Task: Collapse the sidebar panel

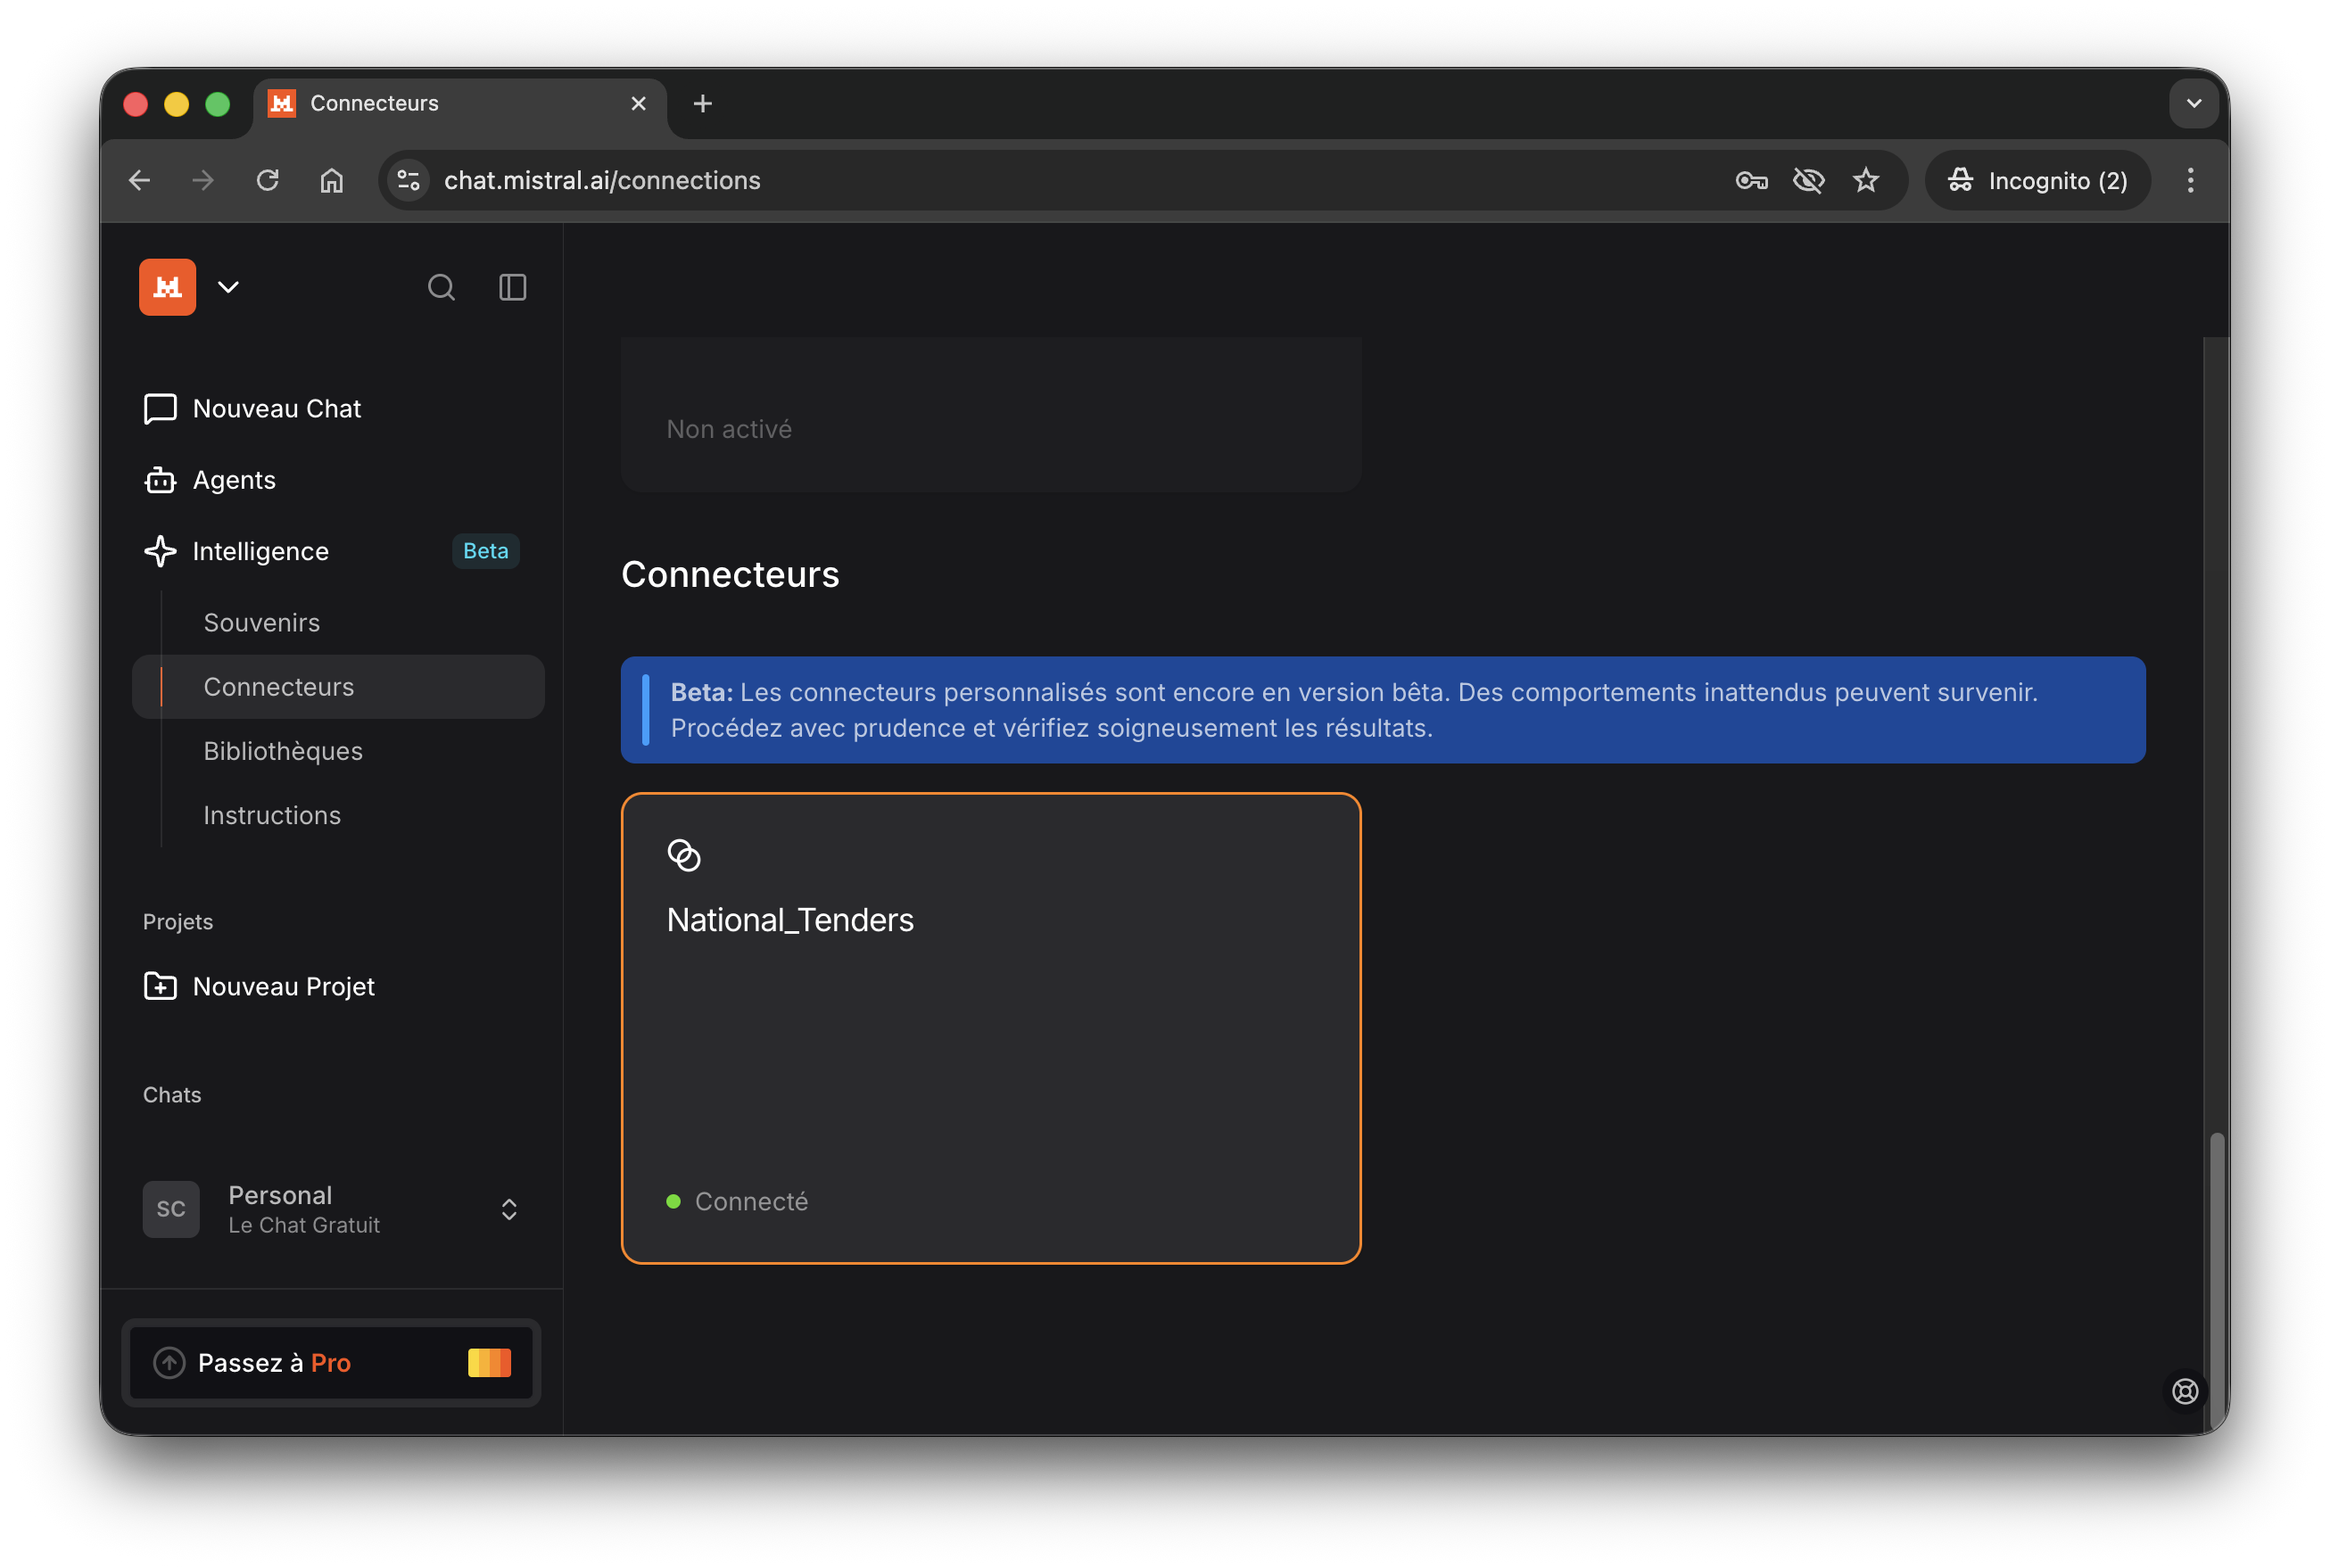Action: tap(512, 287)
